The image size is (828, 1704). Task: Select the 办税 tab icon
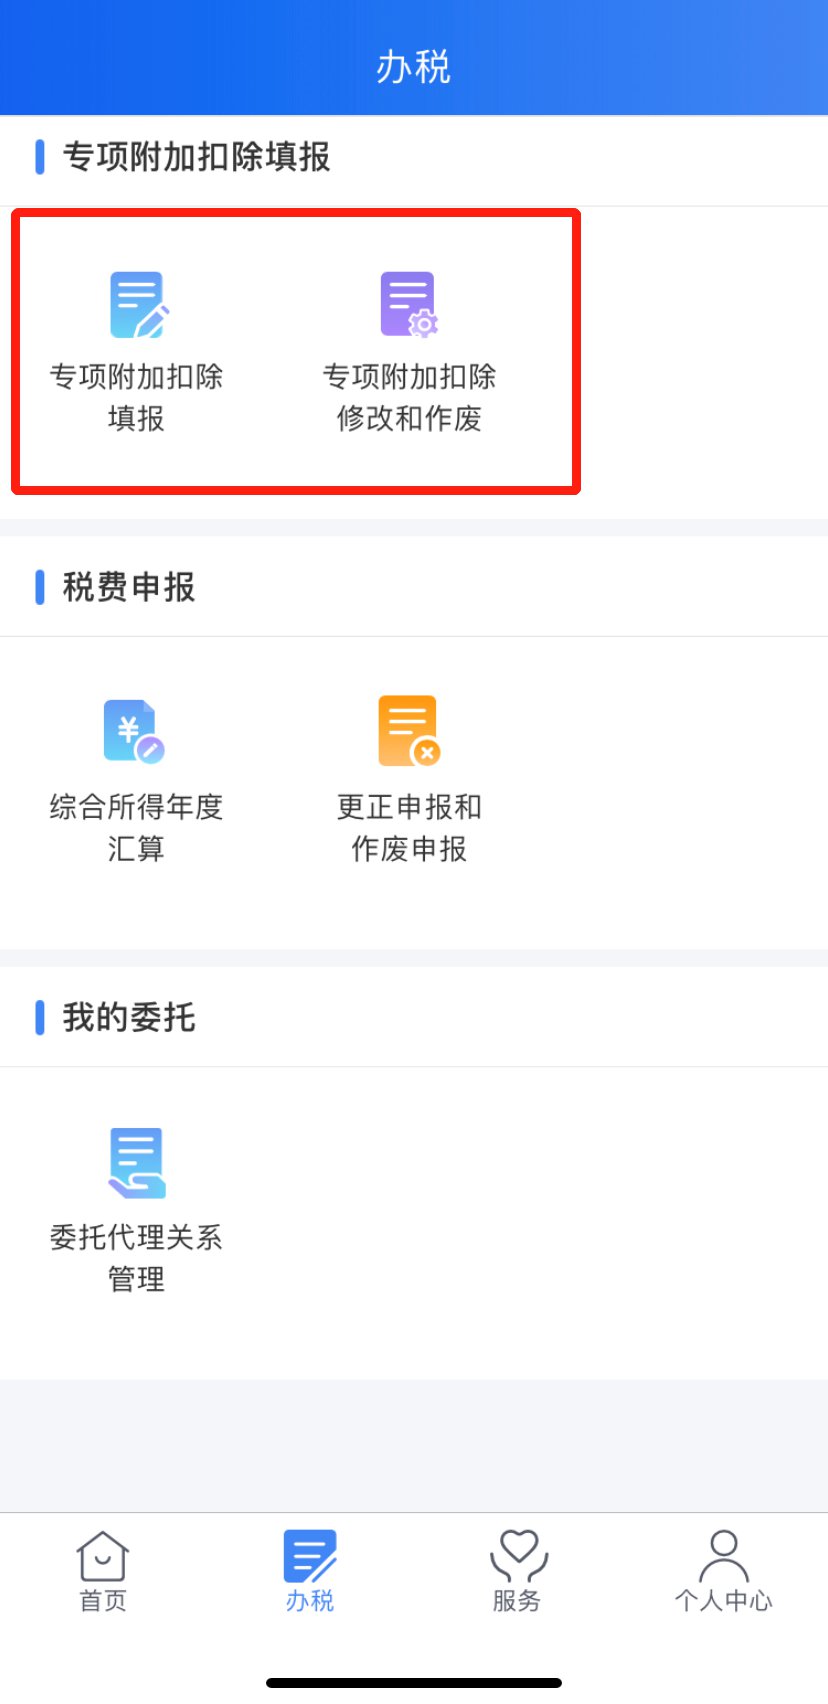click(x=310, y=1556)
